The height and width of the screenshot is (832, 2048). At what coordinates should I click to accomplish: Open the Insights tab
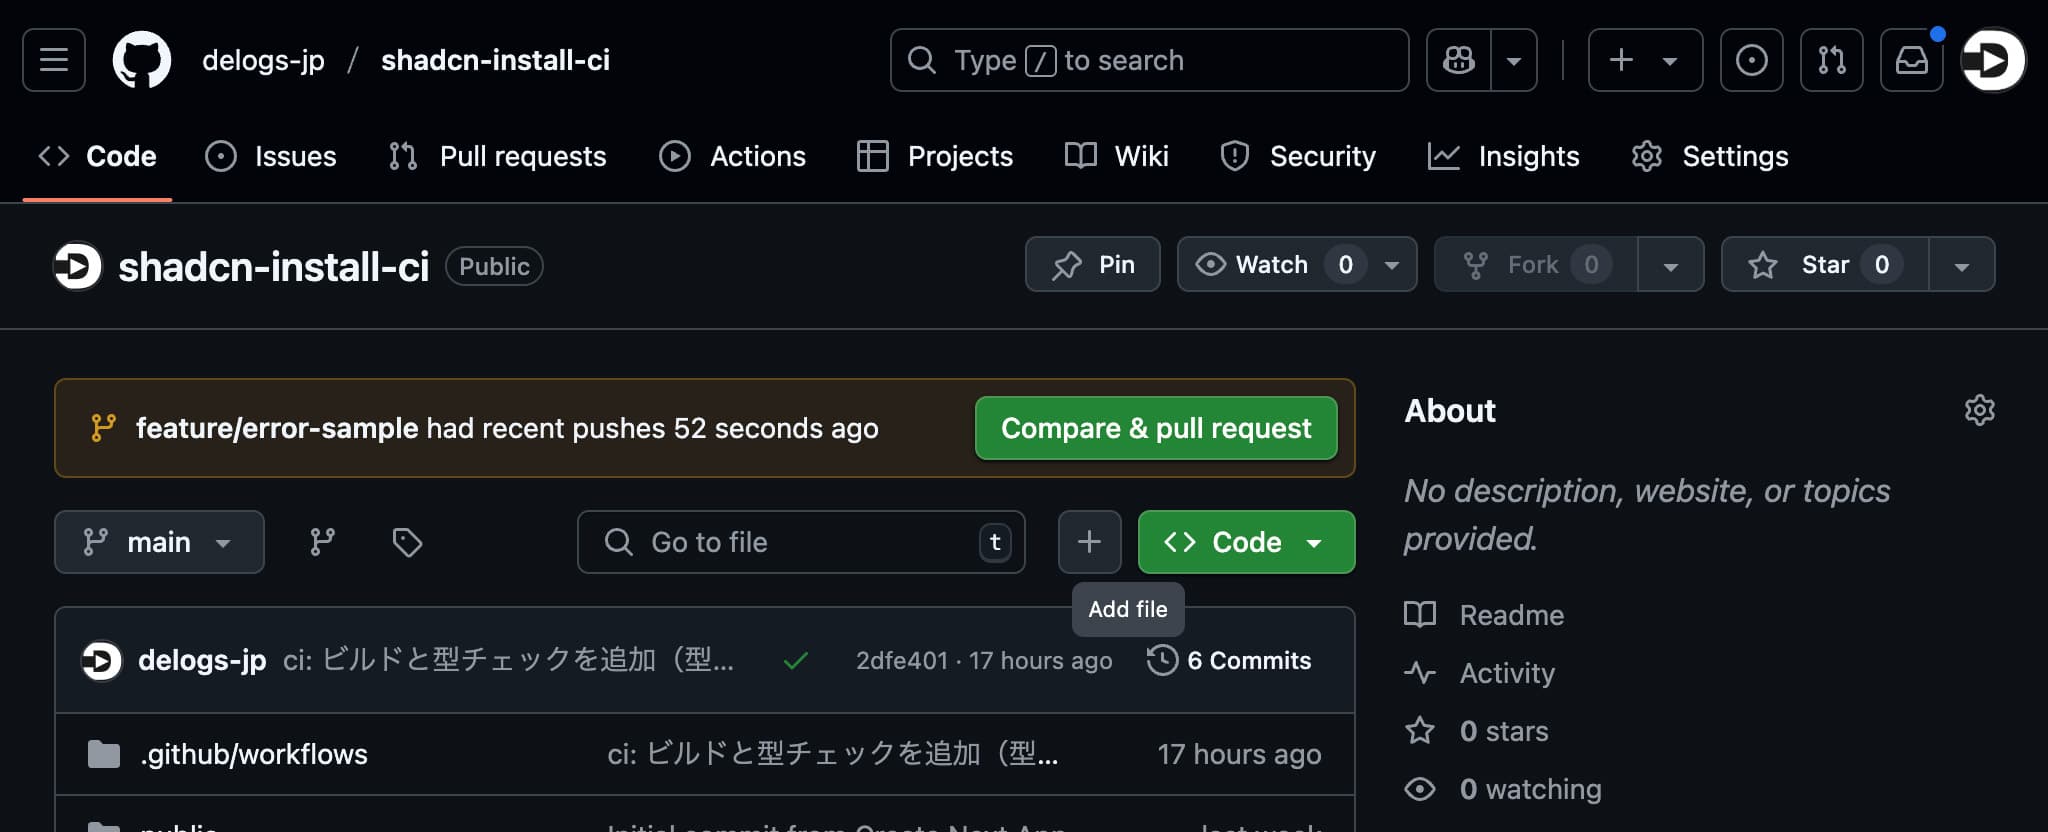[x=1504, y=156]
